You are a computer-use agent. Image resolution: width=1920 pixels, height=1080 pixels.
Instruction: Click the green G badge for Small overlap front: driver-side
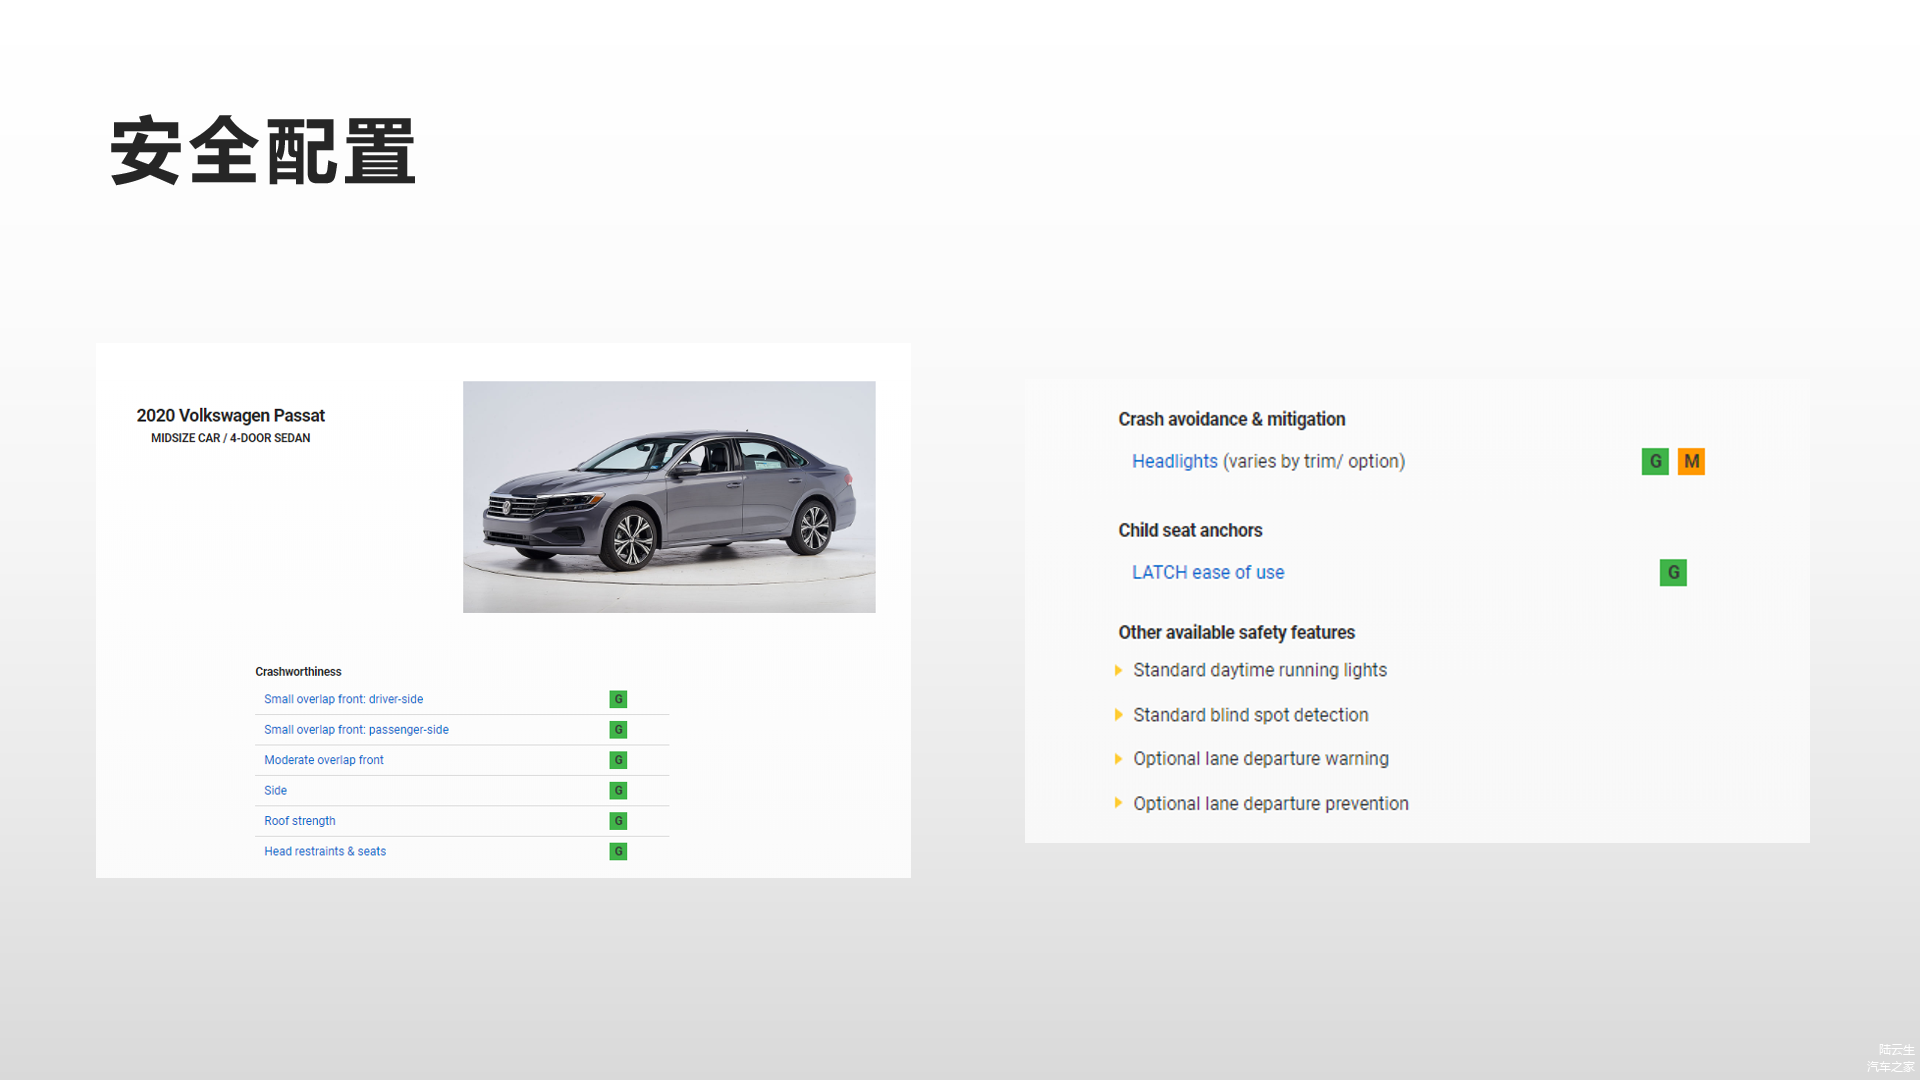tap(618, 699)
